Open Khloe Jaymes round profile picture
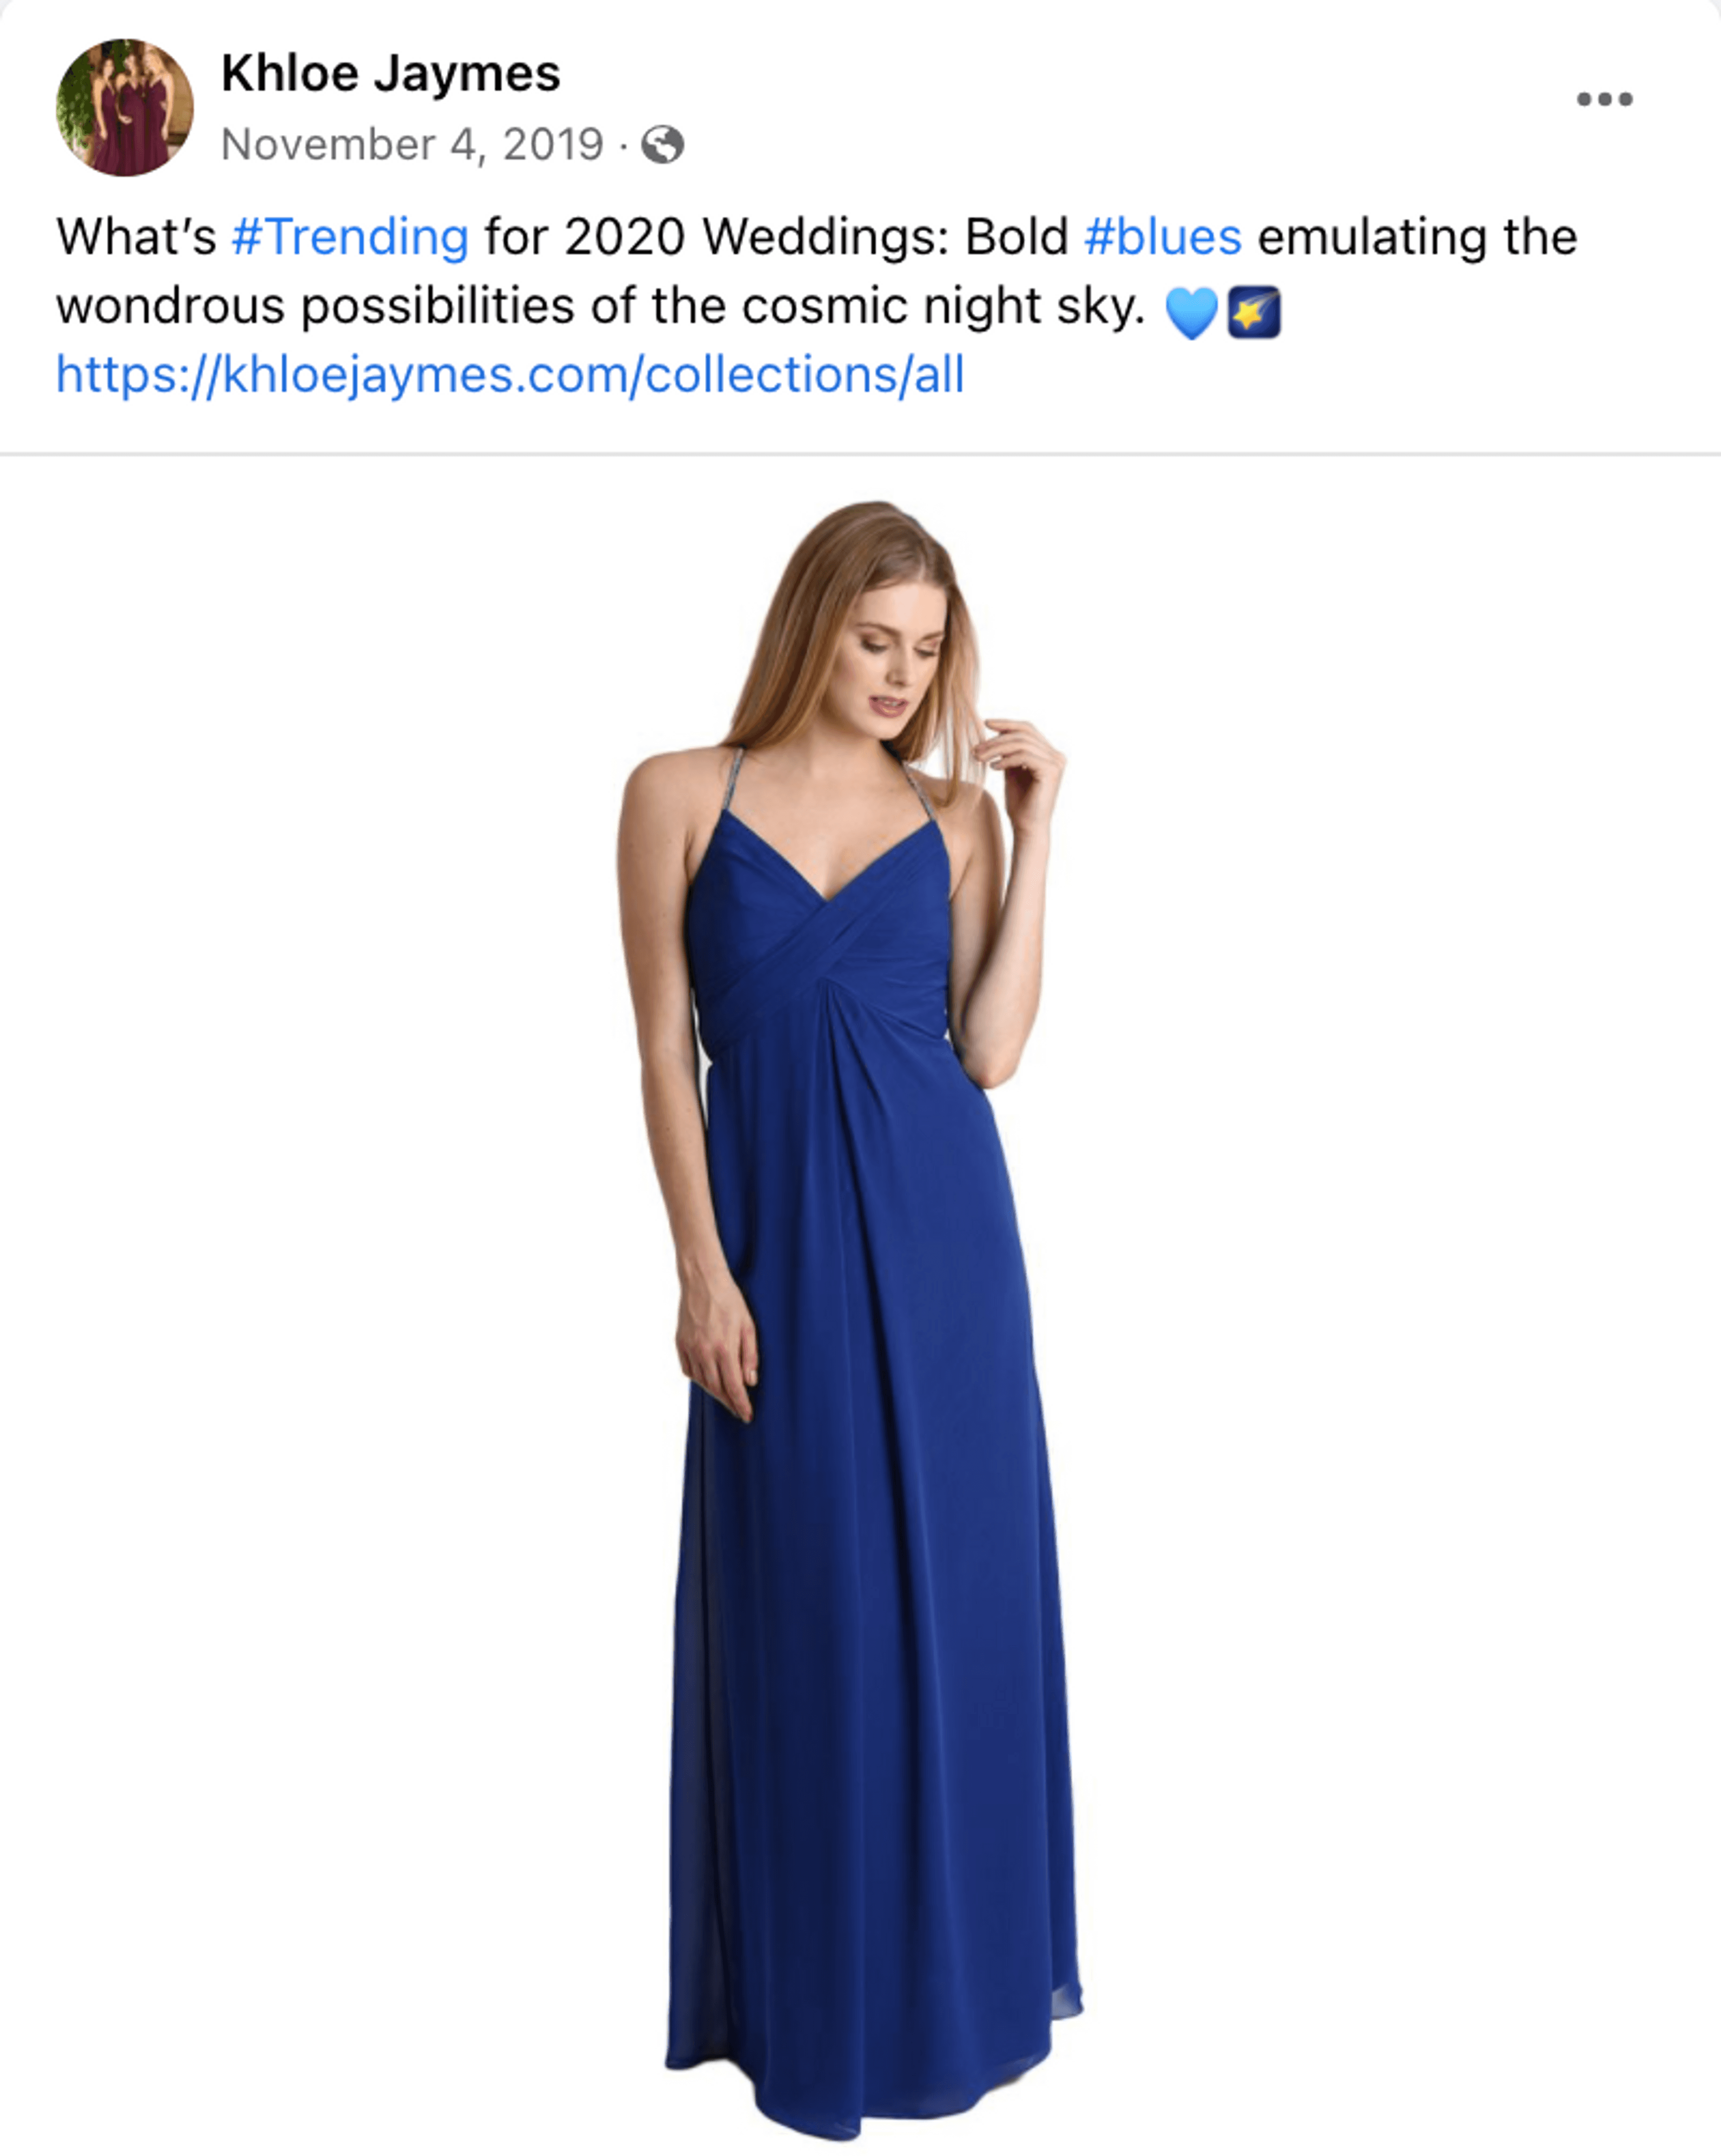The width and height of the screenshot is (1721, 2156). [x=124, y=107]
